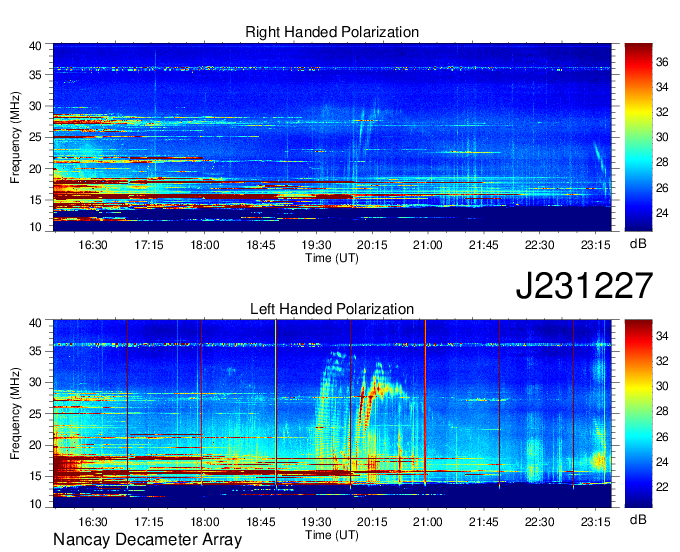Click the 21:00 time tick under the Right Handed plot
The image size is (680, 552).
[x=428, y=245]
